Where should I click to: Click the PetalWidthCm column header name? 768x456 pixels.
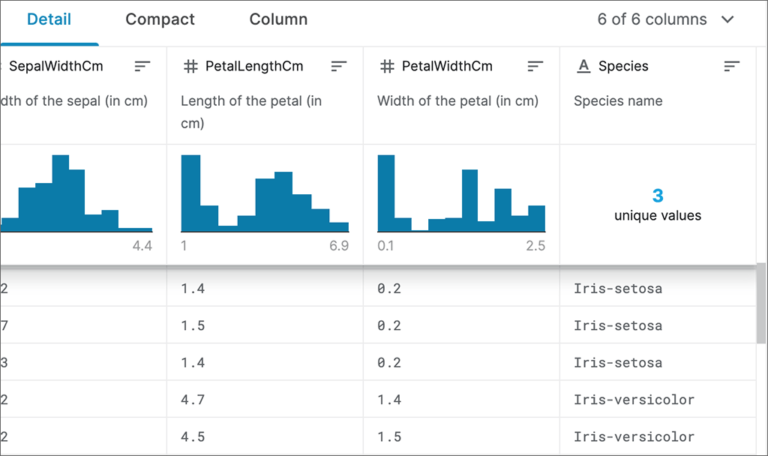point(447,66)
